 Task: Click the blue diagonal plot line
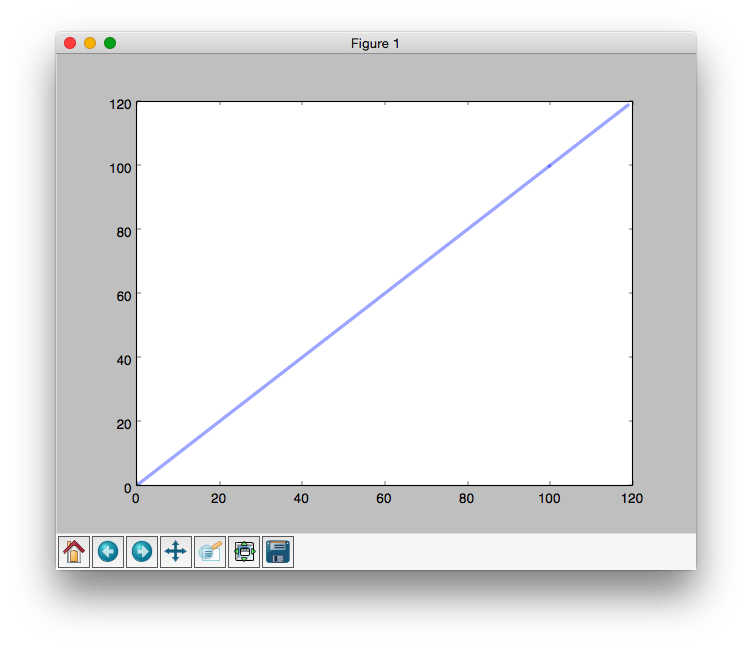pyautogui.click(x=383, y=294)
